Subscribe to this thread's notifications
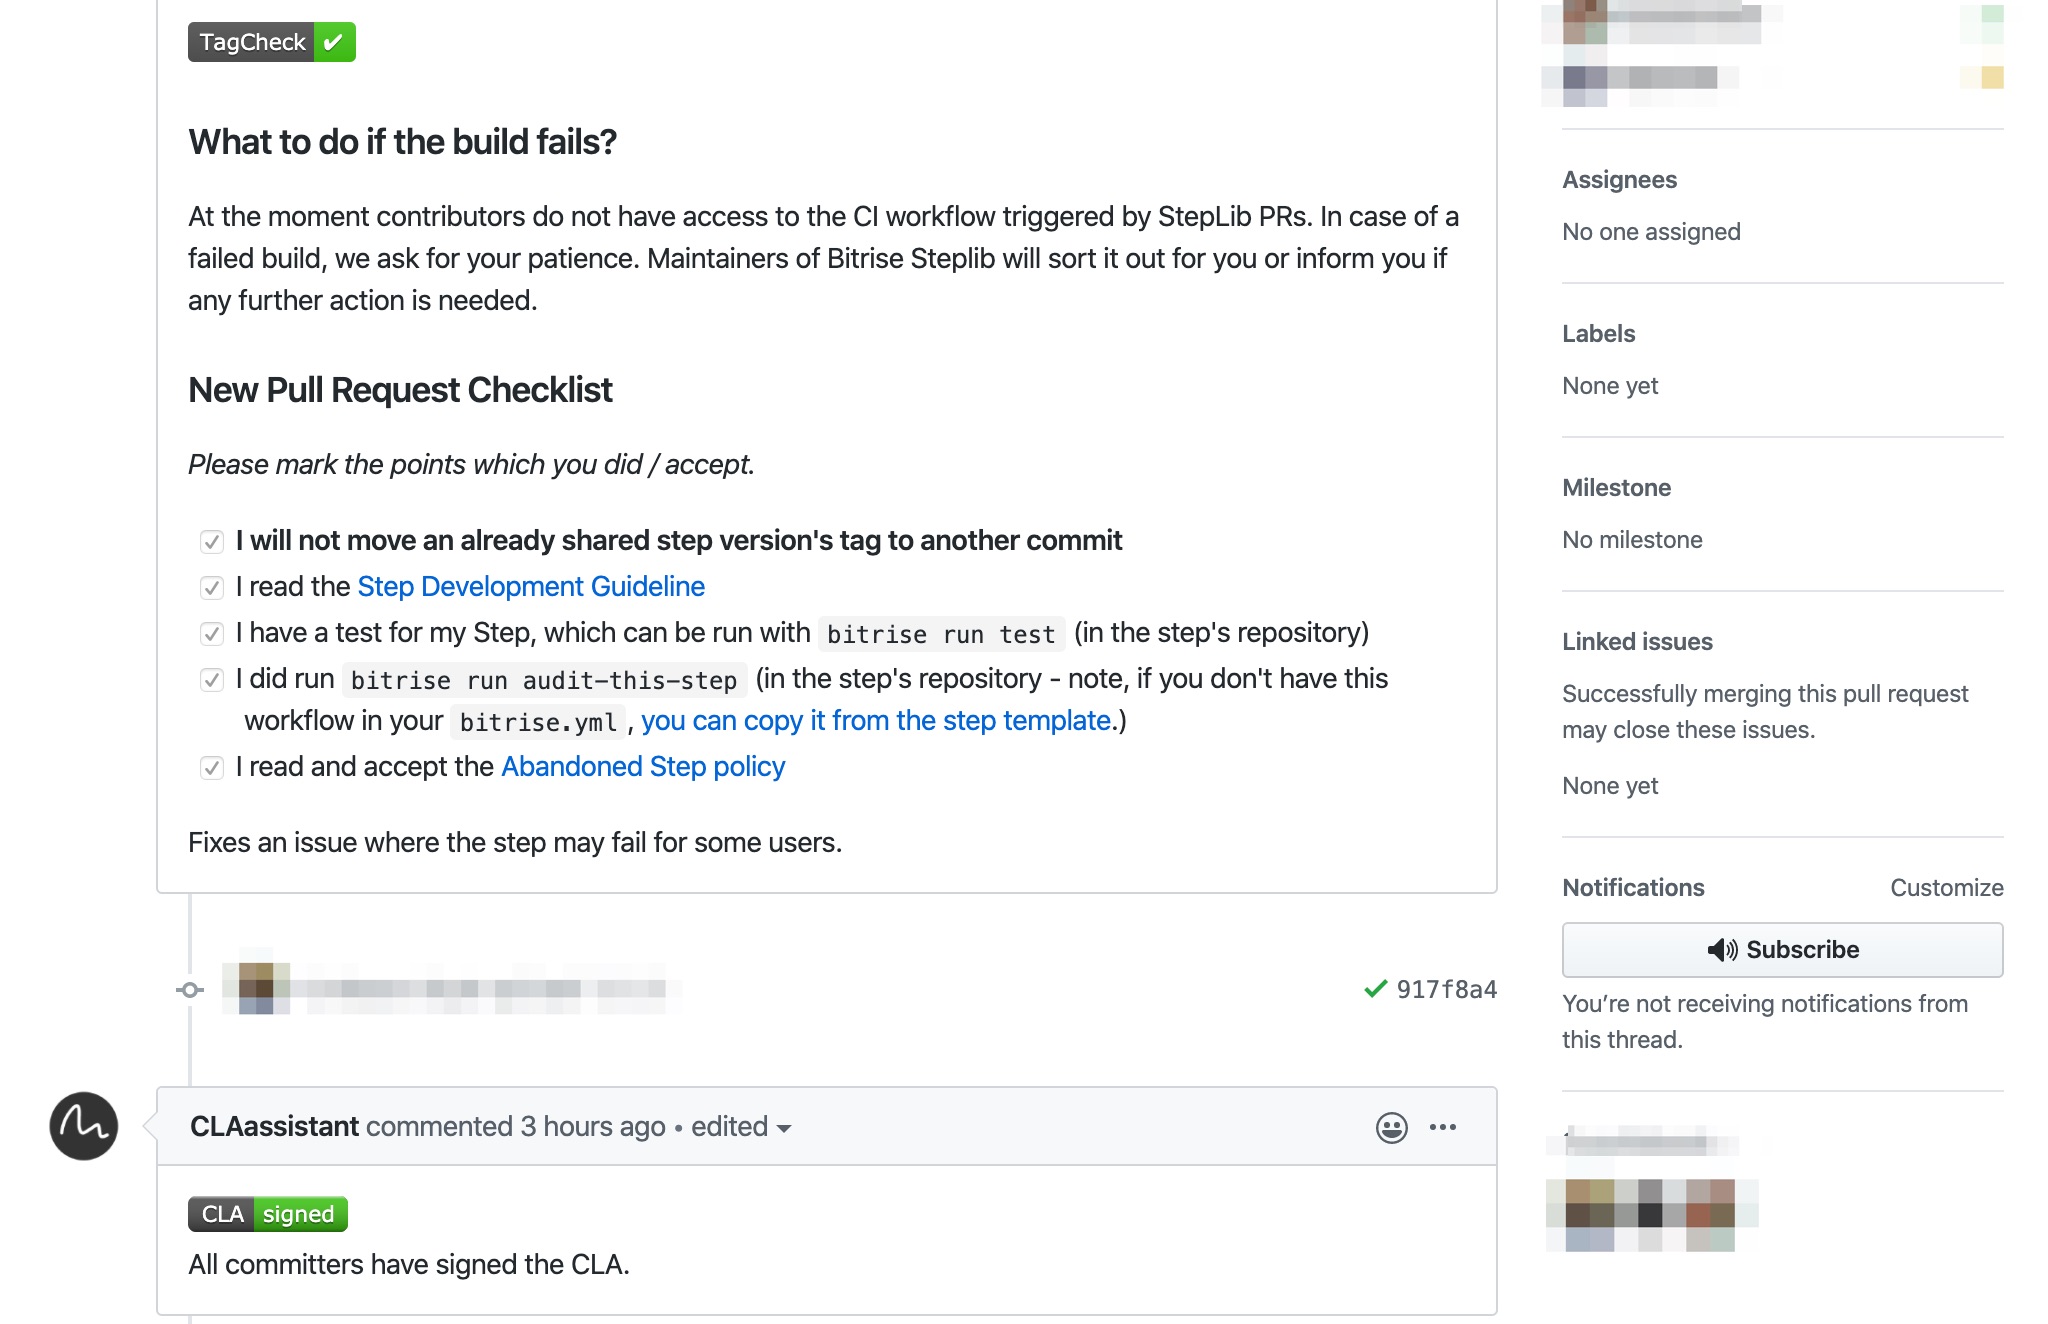 (x=1782, y=950)
